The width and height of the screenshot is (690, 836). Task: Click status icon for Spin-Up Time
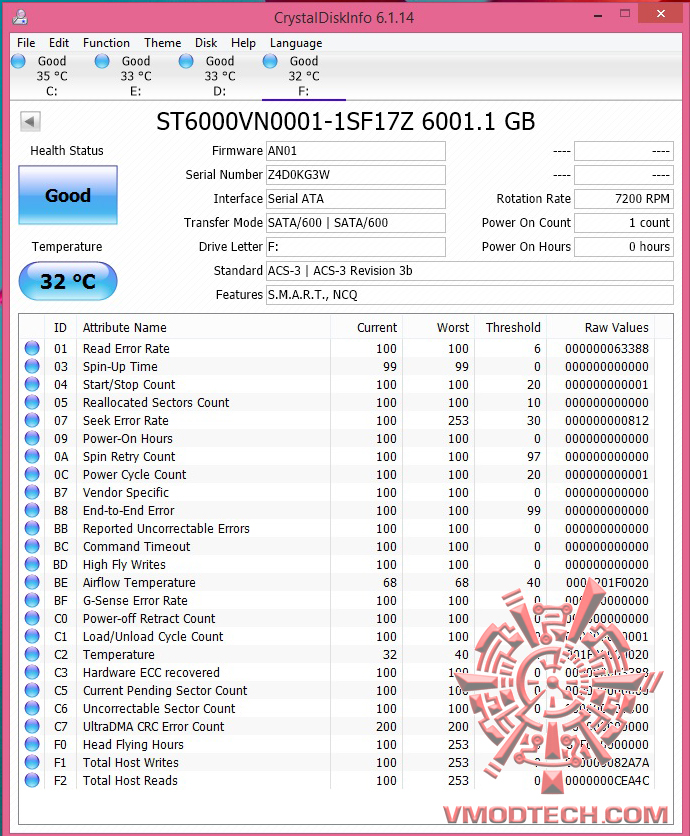32,366
